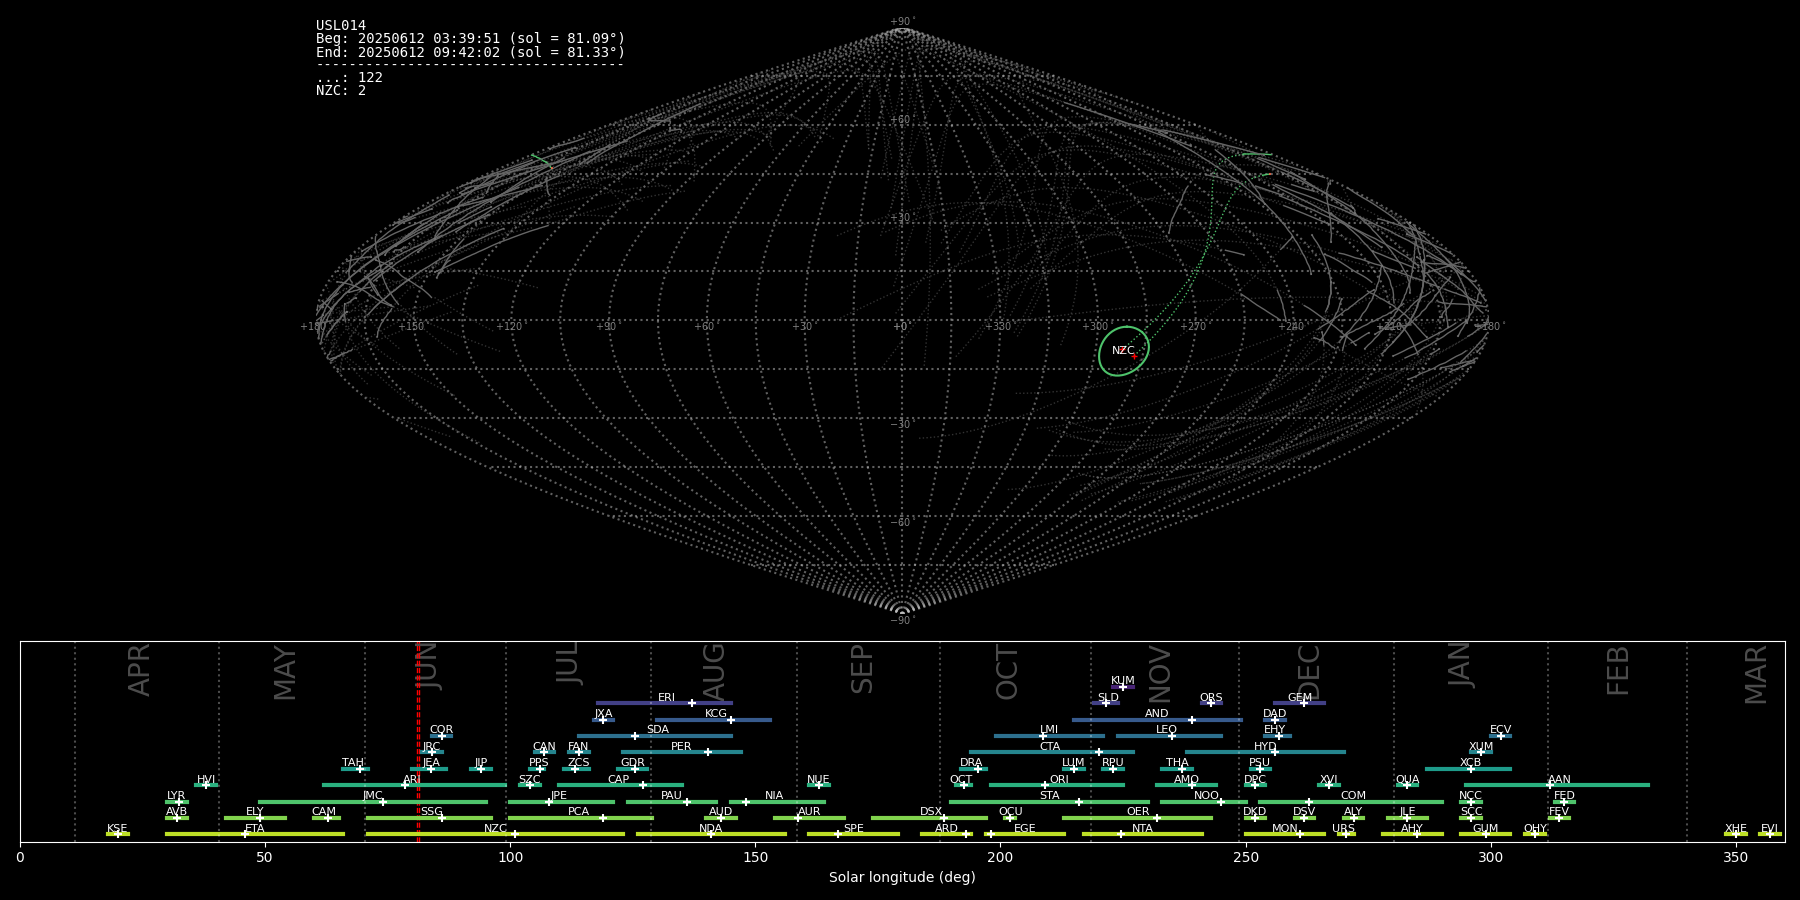Click the EVI shower marker
Screen dimensions: 1800x900
coord(1769,834)
